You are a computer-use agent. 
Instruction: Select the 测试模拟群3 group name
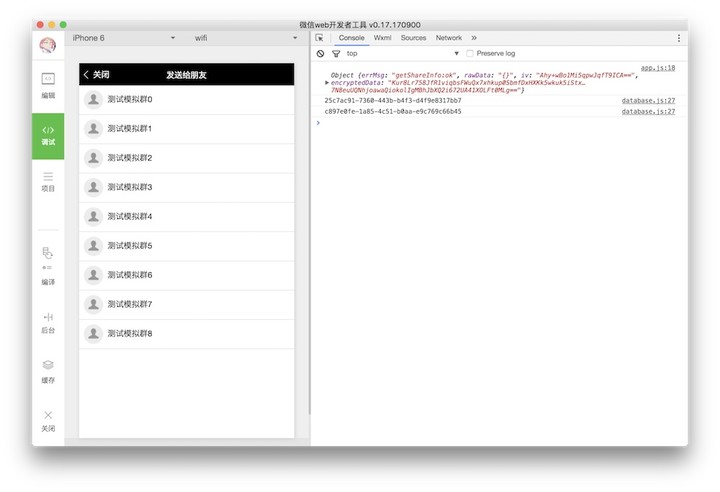click(130, 187)
